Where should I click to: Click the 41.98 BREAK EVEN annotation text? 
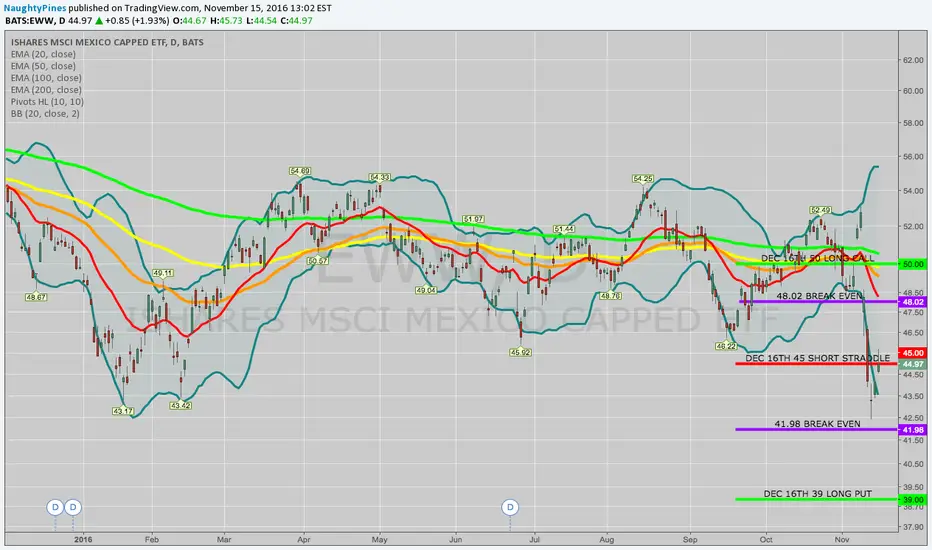(817, 424)
